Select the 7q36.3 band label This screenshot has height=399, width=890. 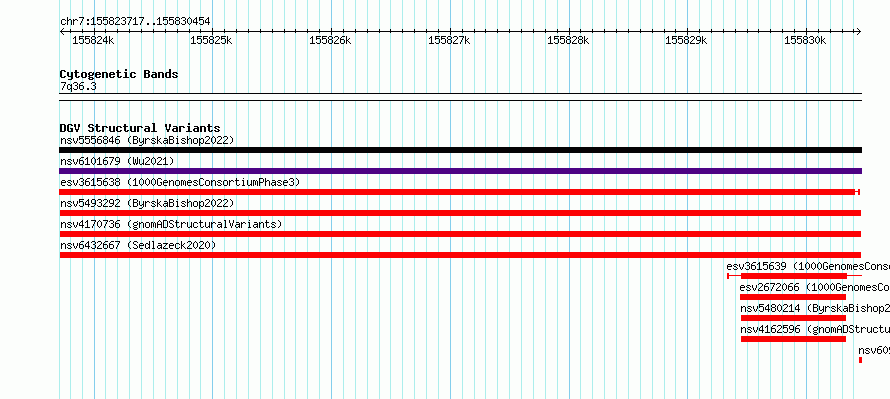coord(78,87)
